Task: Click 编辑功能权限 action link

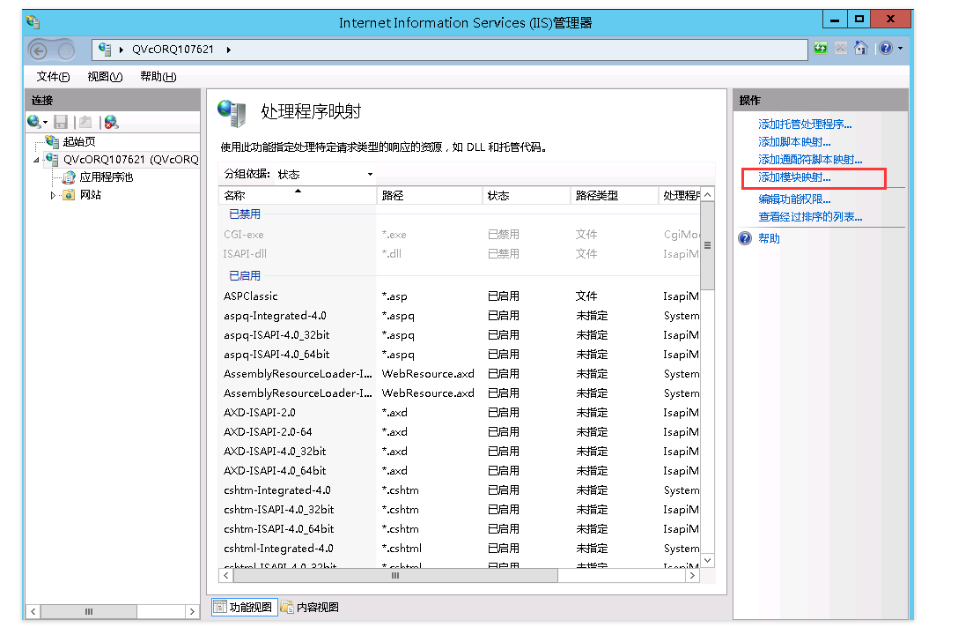Action: [794, 199]
